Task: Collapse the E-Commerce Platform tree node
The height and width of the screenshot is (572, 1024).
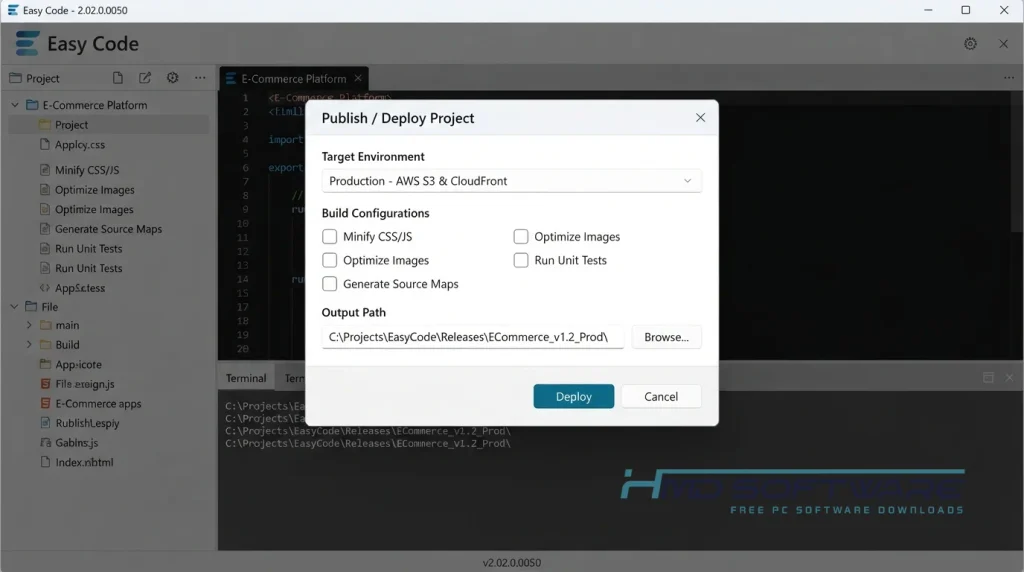Action: [x=14, y=104]
